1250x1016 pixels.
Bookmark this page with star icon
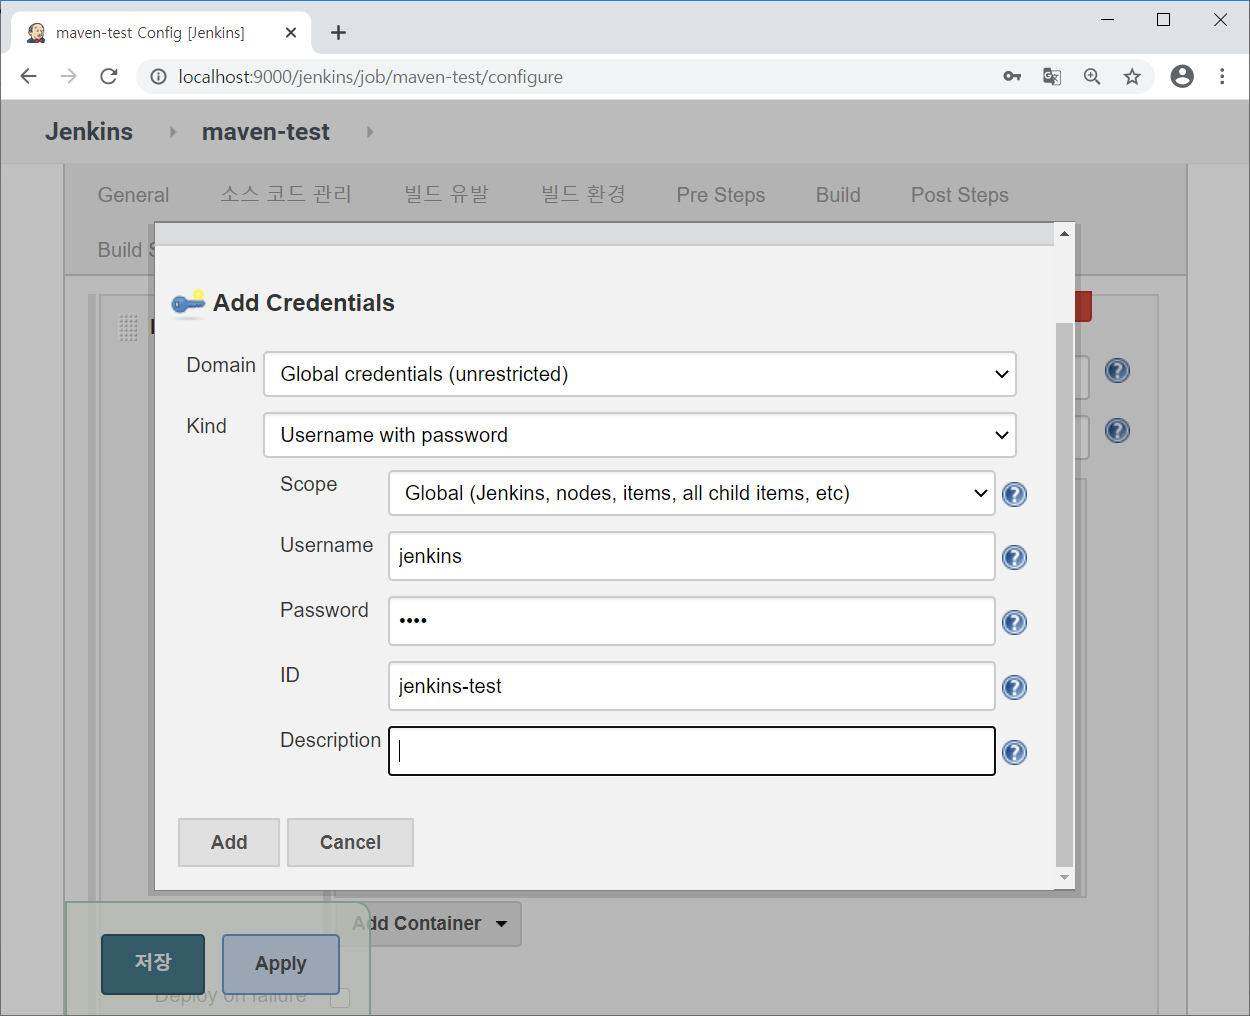point(1132,76)
